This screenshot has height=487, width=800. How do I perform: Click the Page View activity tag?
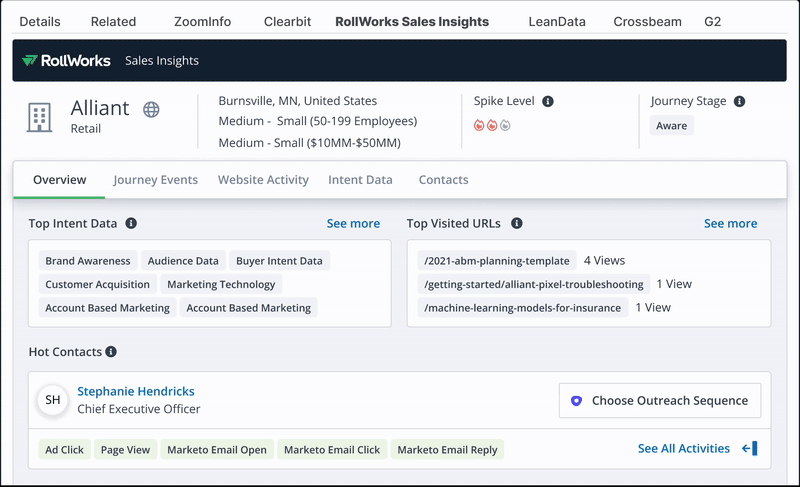coord(125,449)
